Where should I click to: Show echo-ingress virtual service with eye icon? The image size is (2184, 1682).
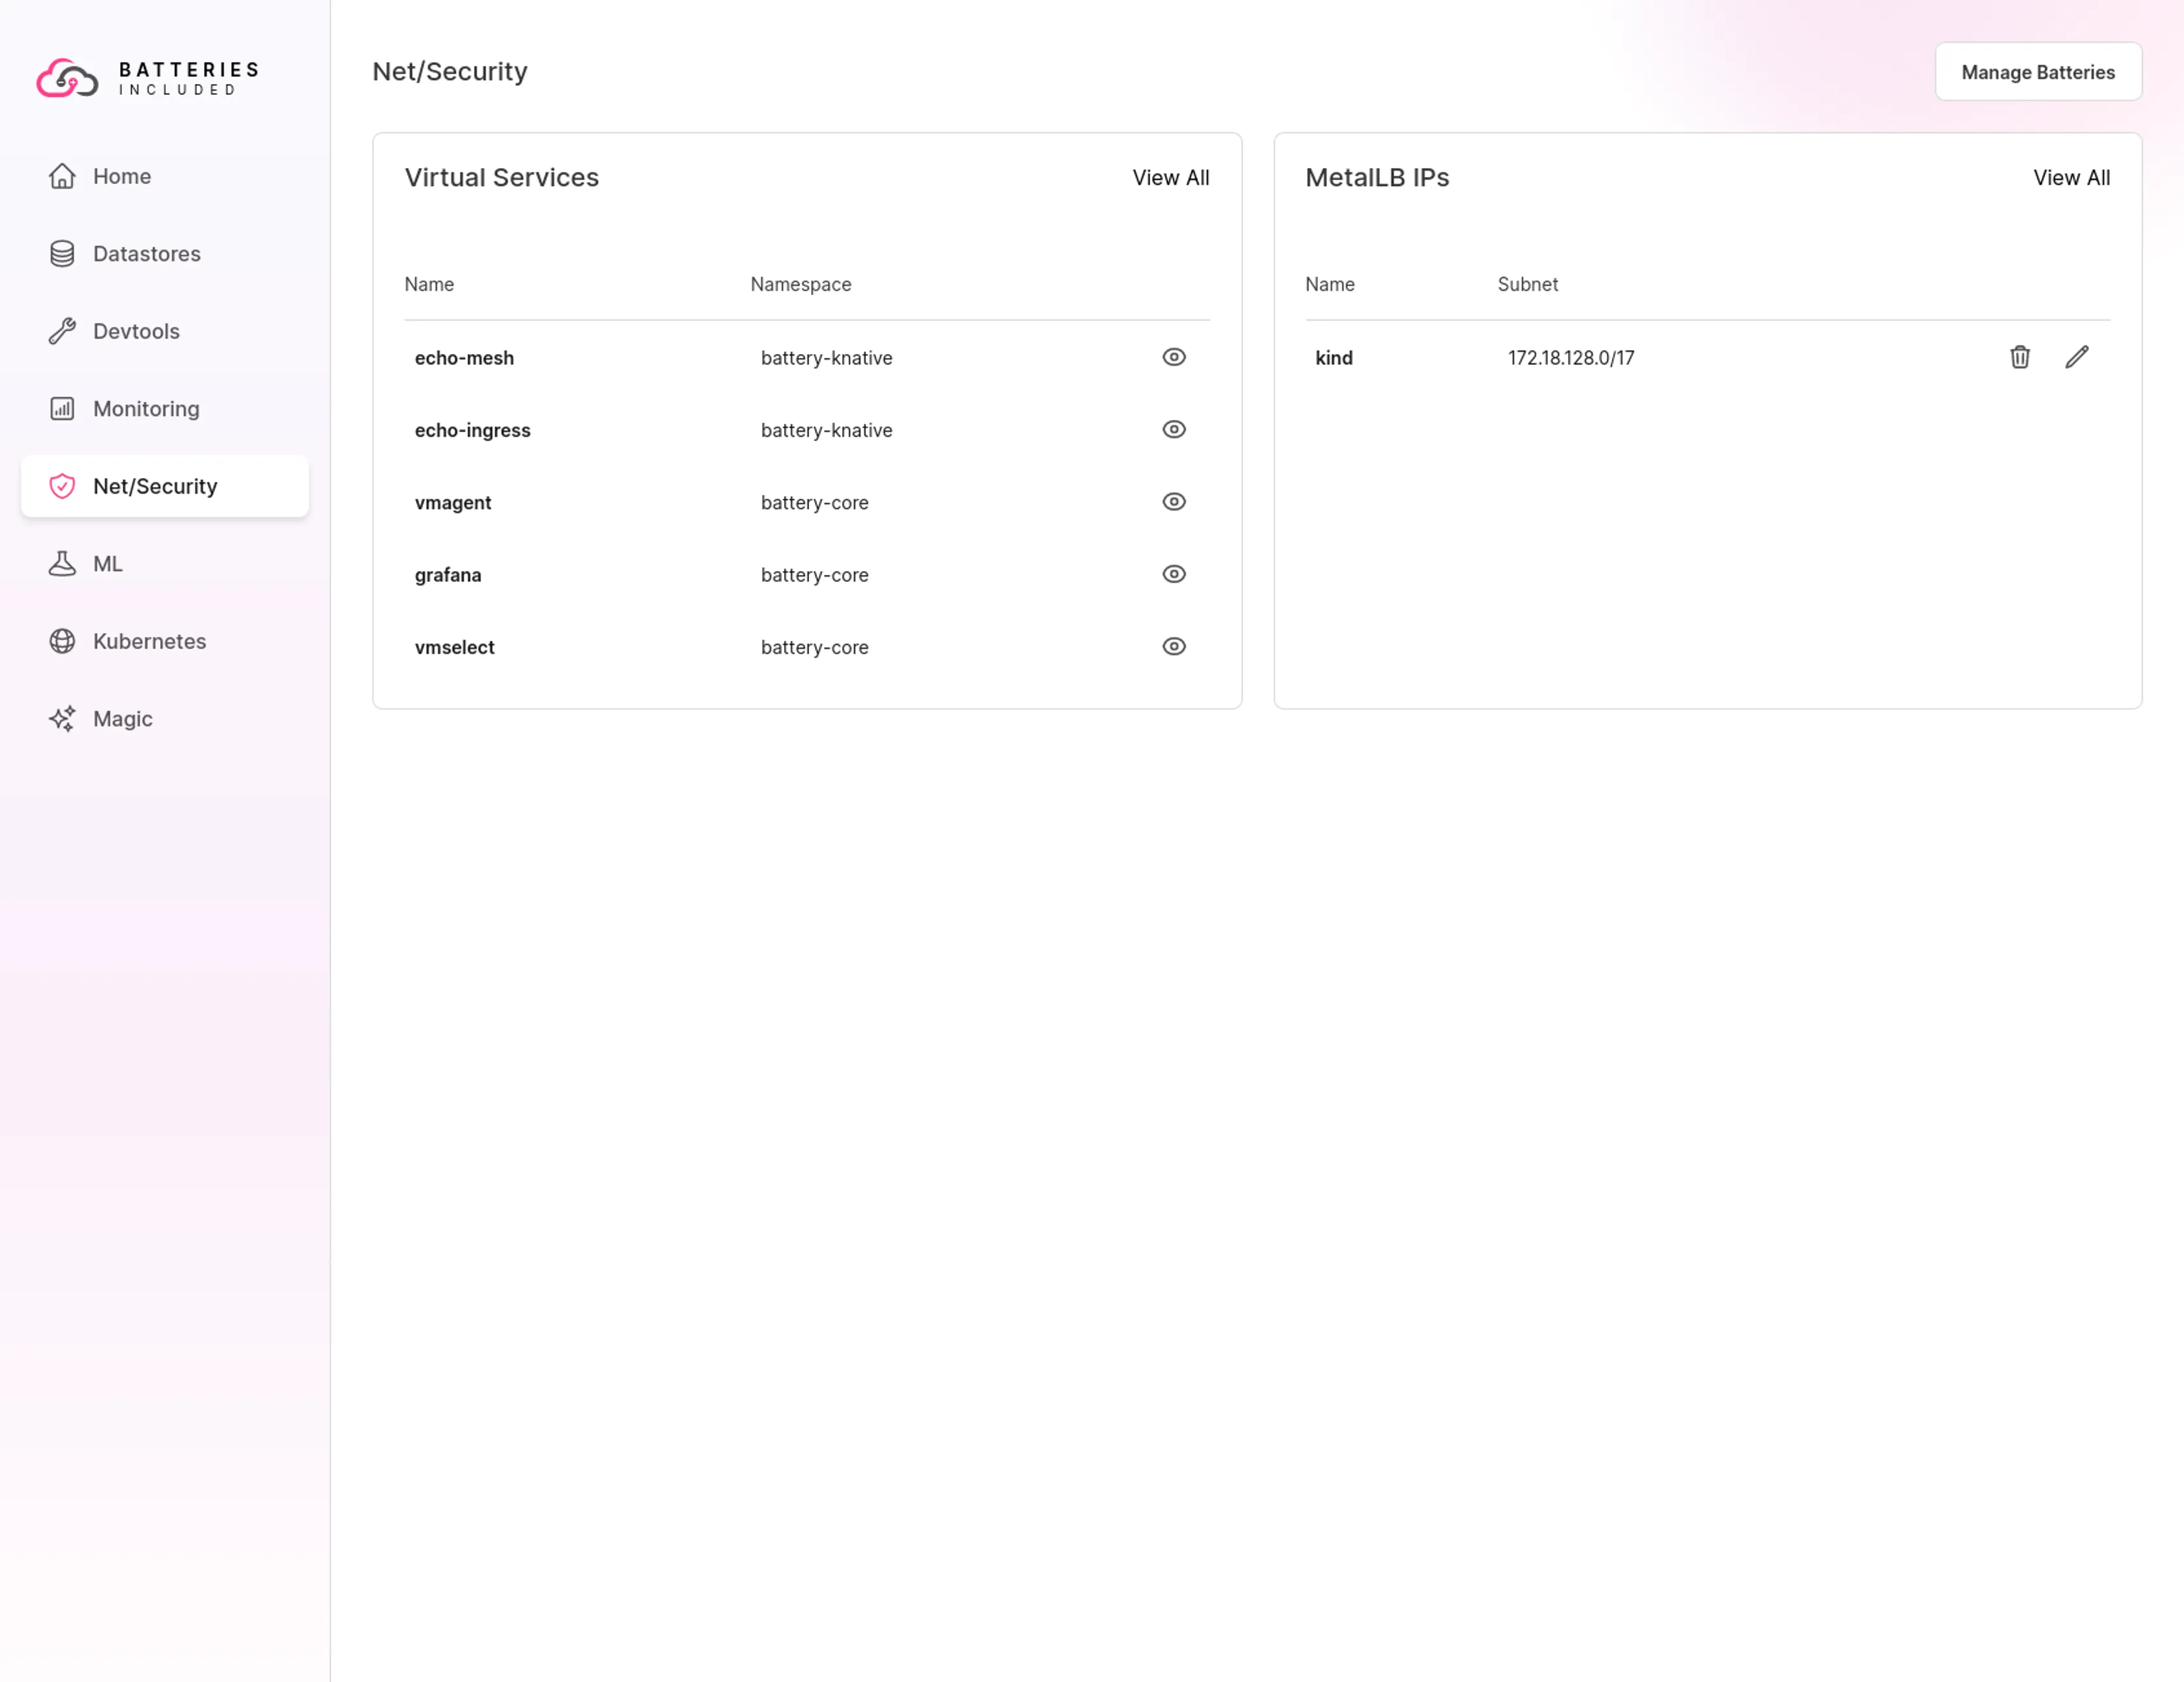point(1173,429)
